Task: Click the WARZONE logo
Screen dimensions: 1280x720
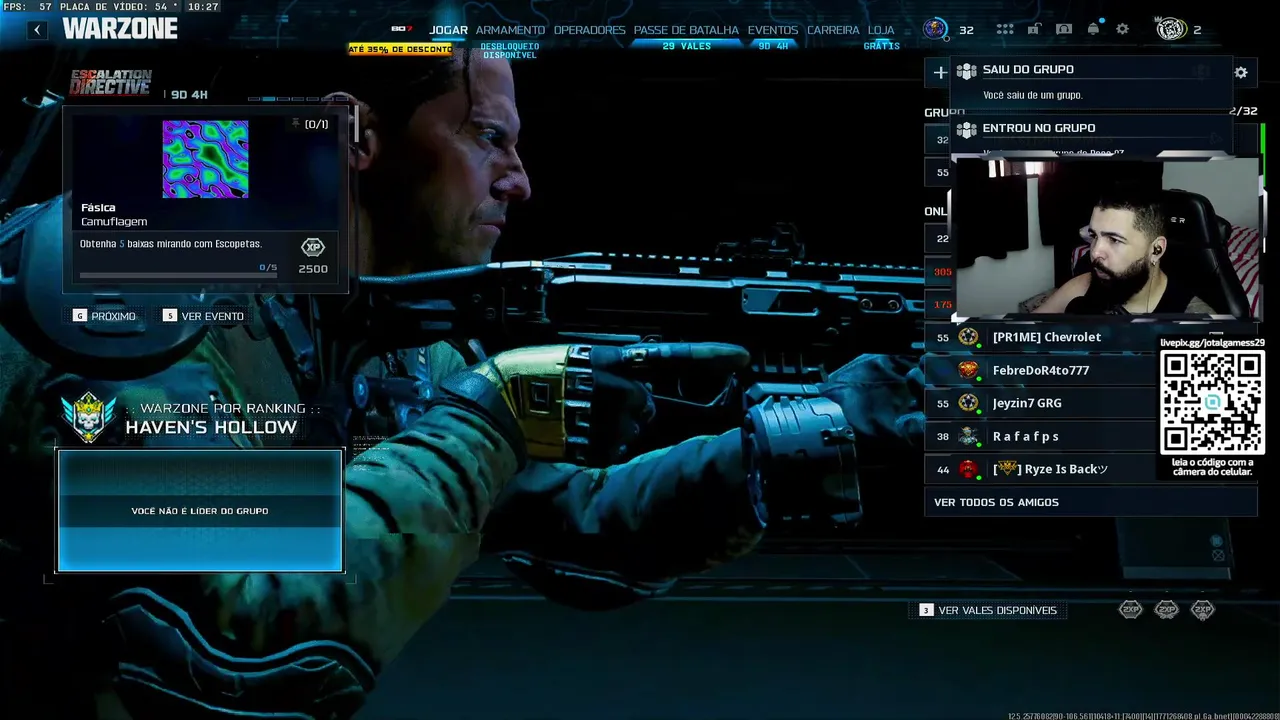Action: [x=120, y=29]
